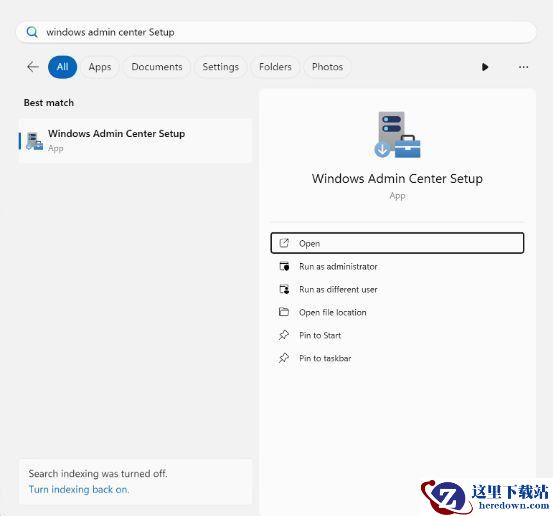Click the Run as different user icon
This screenshot has width=553, height=516.
click(x=284, y=289)
